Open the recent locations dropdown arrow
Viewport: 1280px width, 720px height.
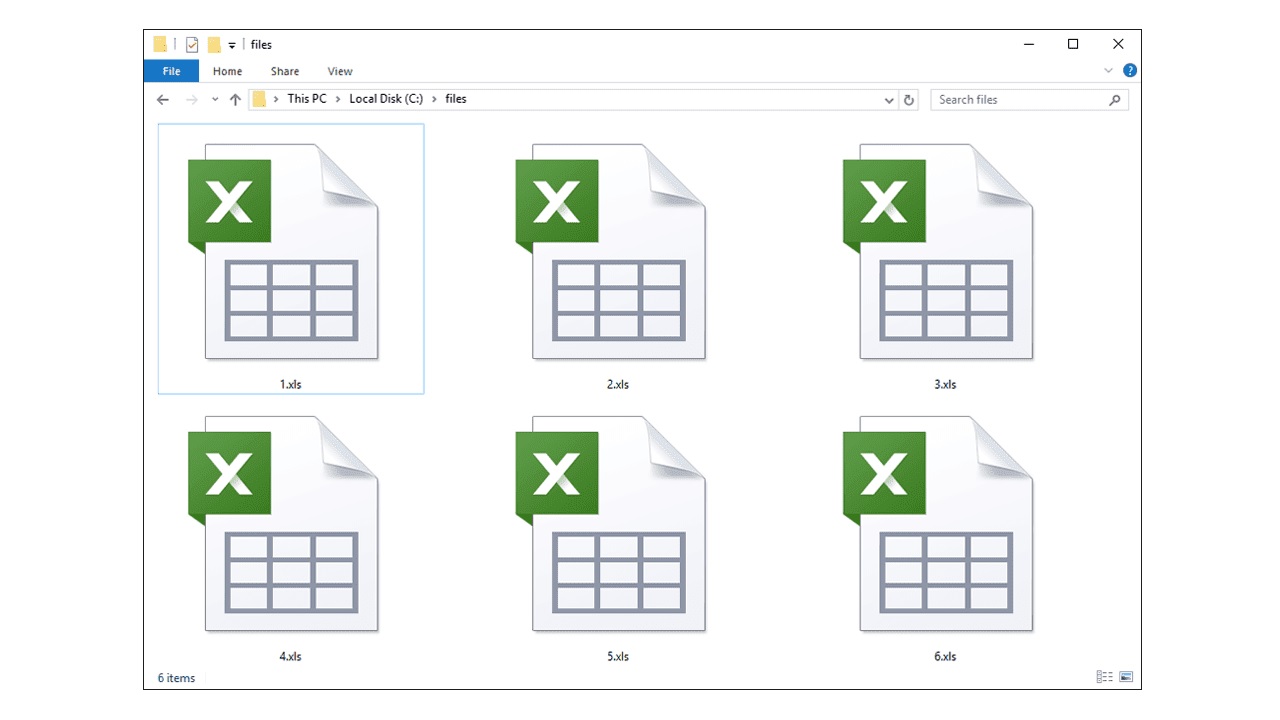[215, 100]
